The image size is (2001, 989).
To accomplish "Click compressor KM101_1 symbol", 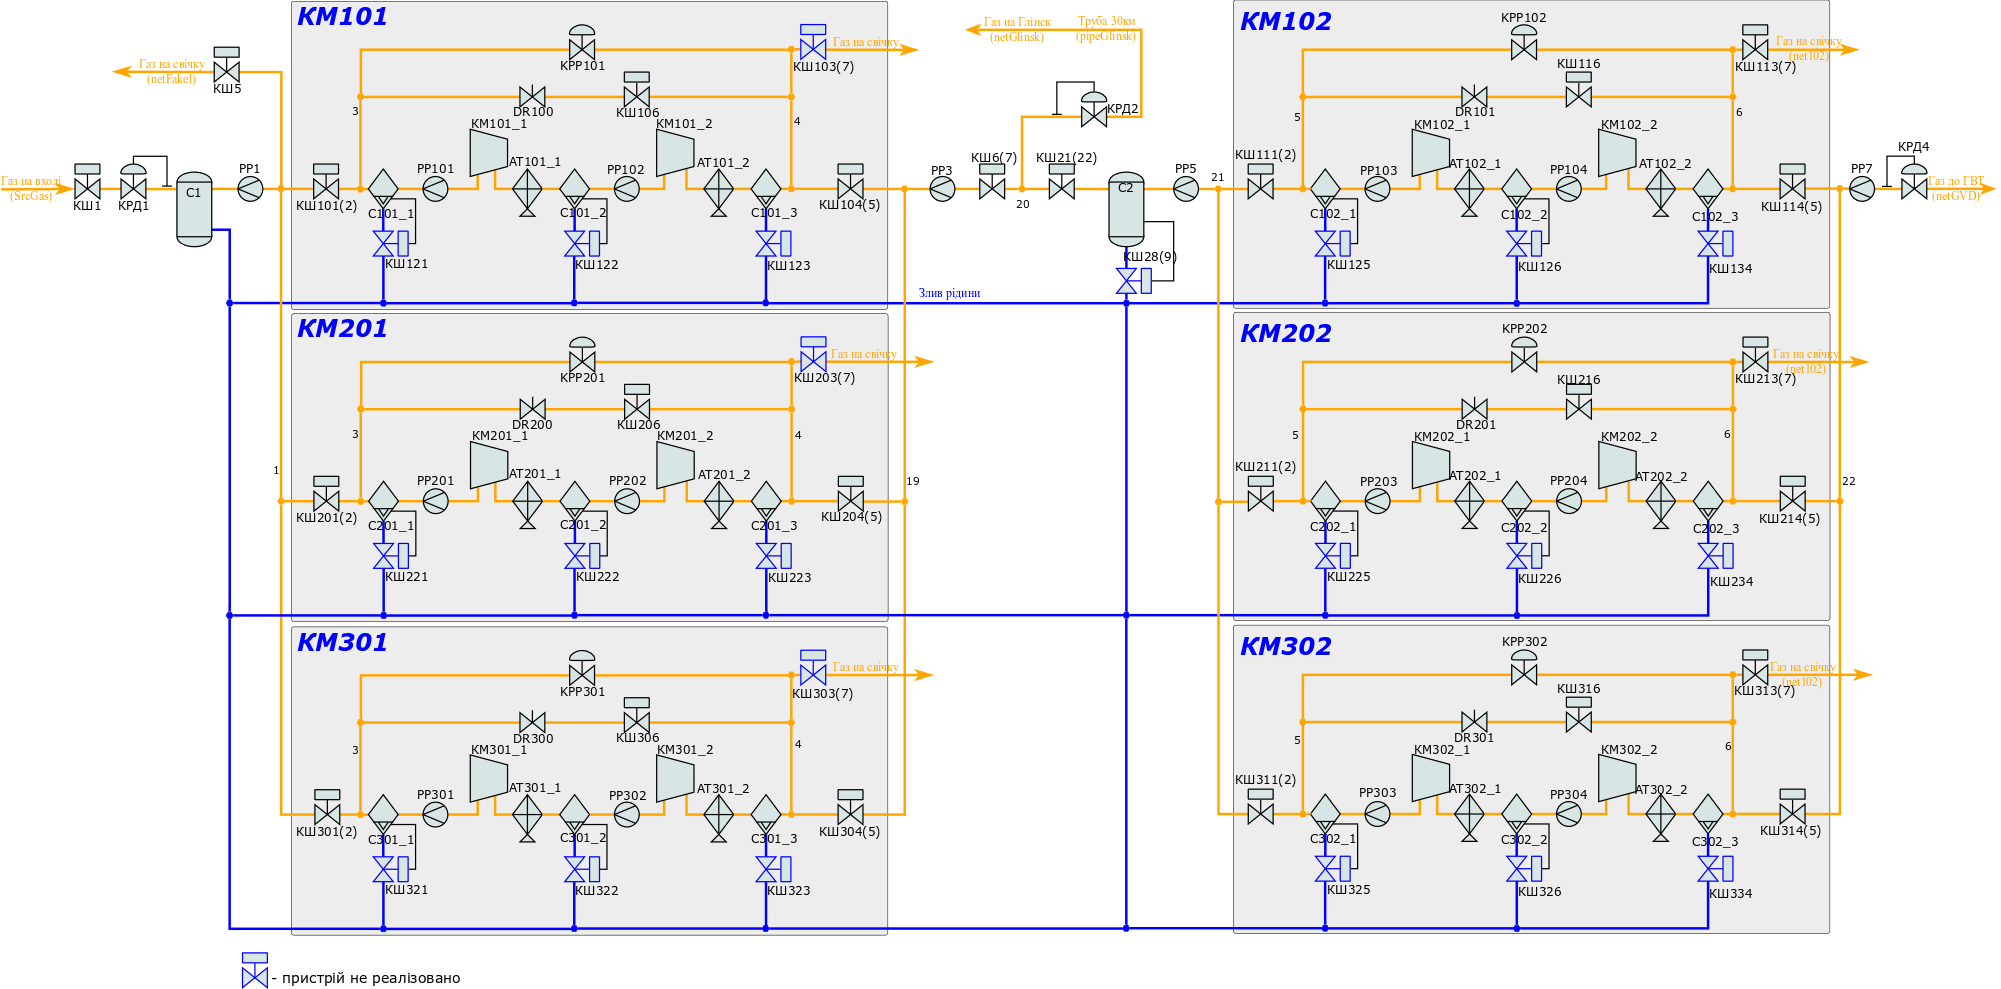I will pos(488,152).
